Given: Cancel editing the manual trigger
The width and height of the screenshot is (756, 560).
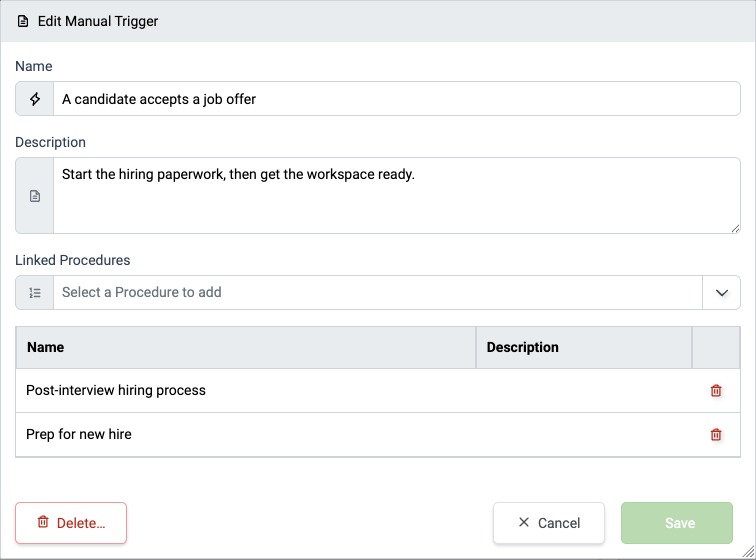Looking at the screenshot, I should [x=549, y=523].
